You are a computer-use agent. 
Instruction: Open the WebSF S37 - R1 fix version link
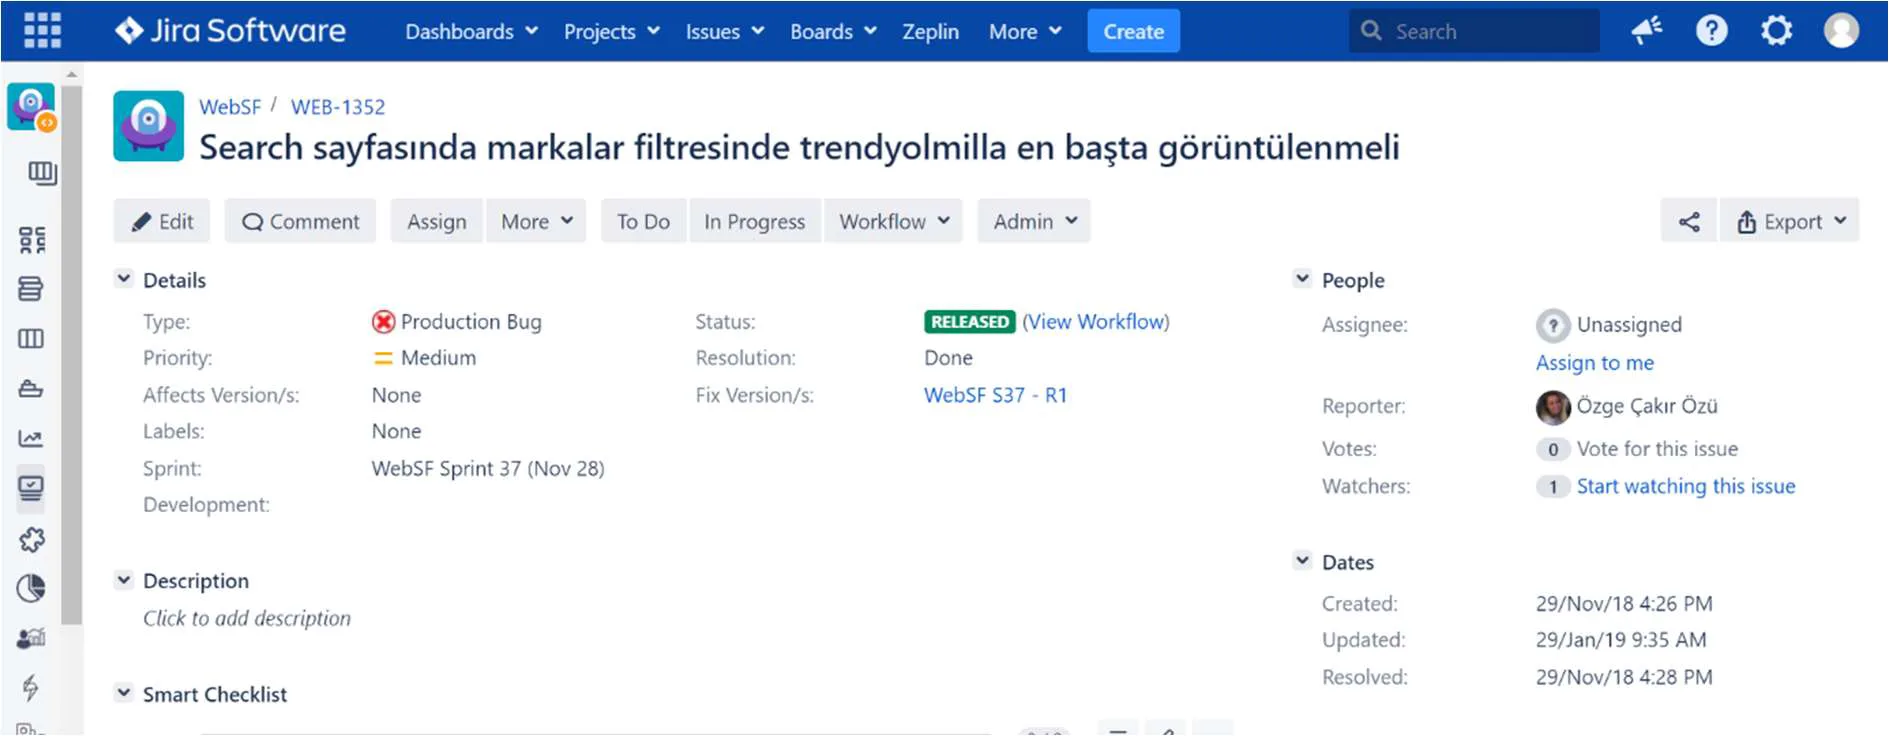(x=995, y=395)
